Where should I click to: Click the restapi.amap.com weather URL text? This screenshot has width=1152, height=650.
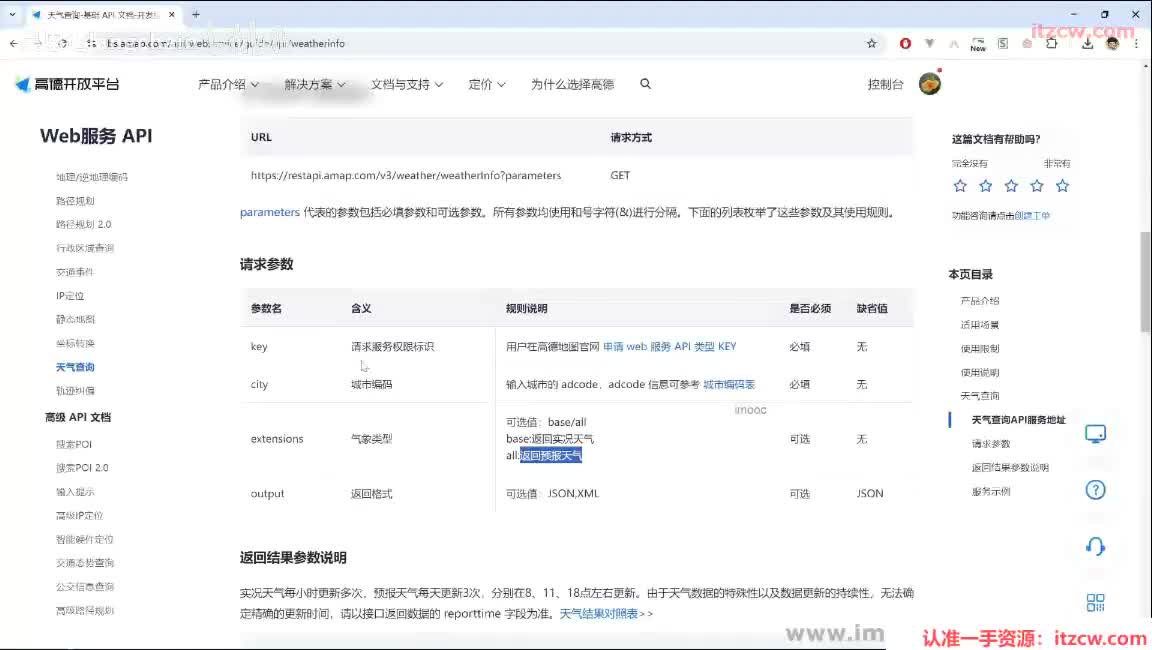(406, 175)
